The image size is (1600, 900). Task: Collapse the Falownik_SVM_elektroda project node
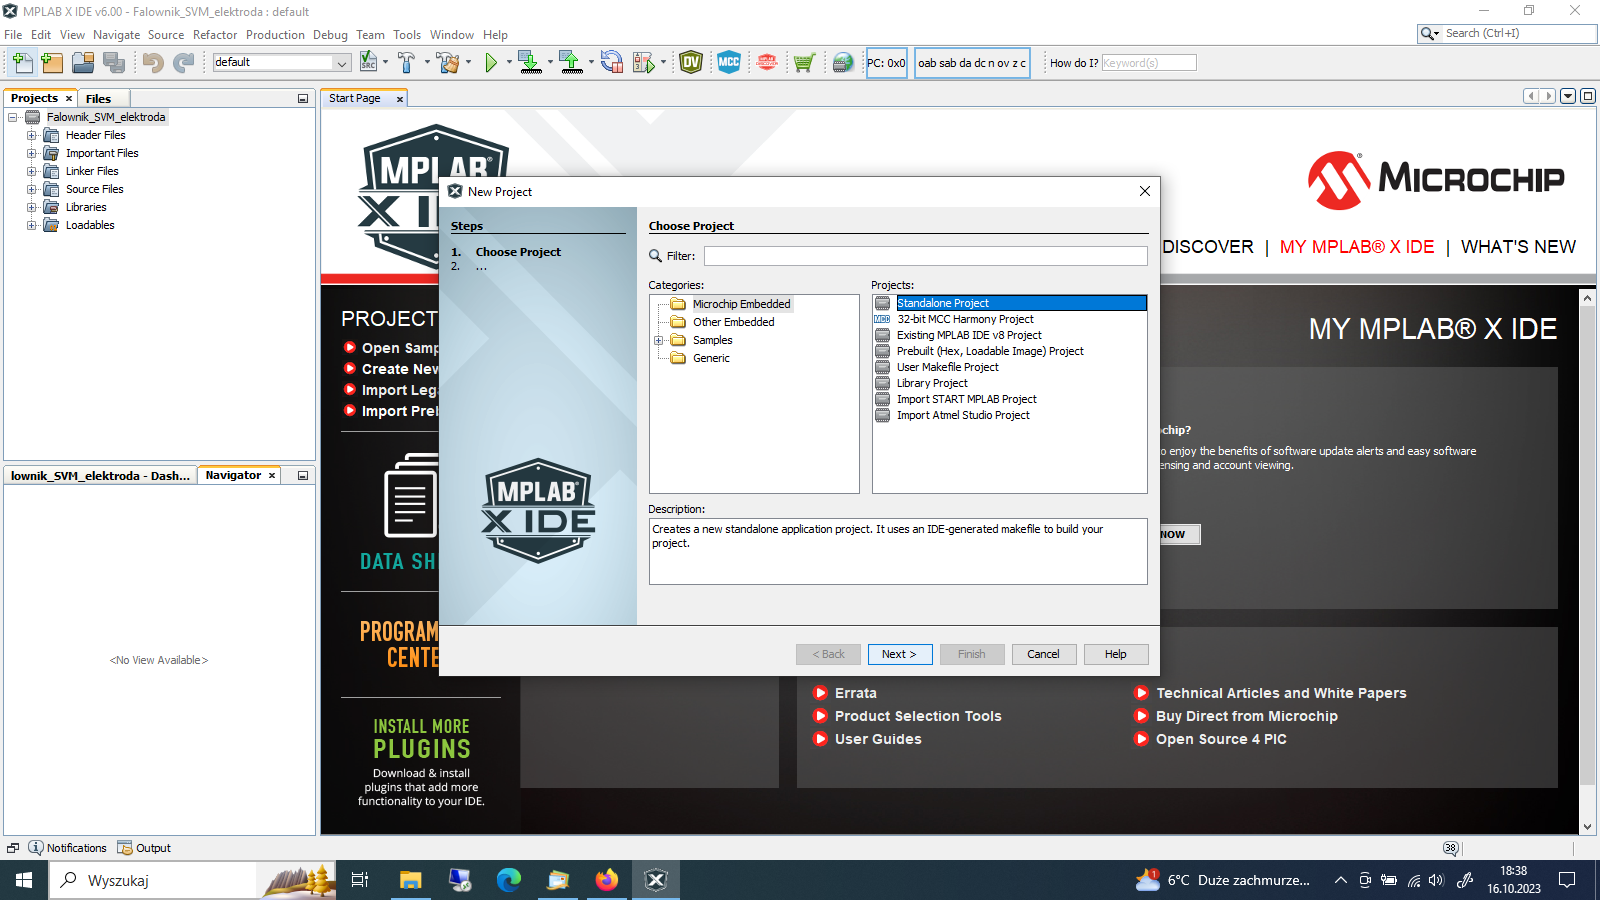tap(13, 117)
